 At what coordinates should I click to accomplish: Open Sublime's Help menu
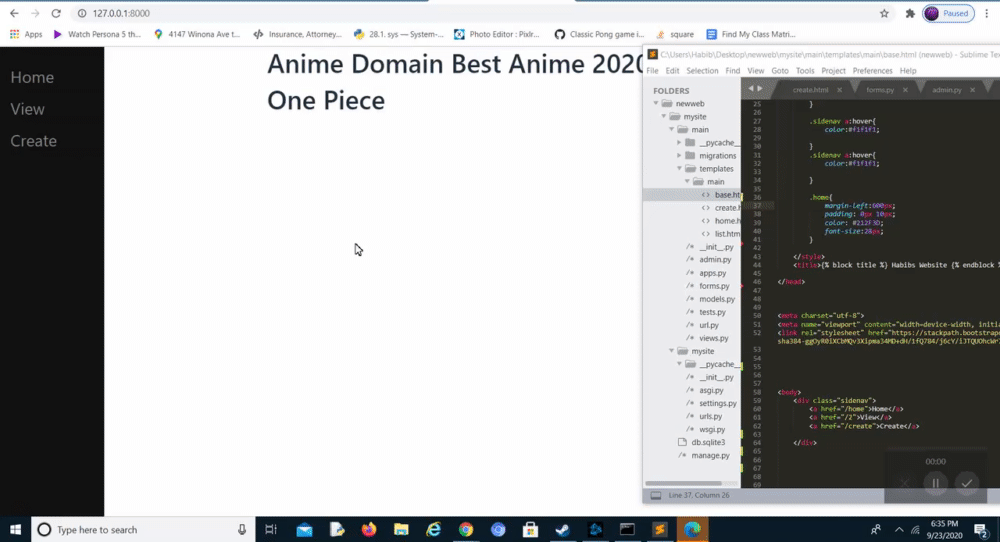click(x=908, y=71)
